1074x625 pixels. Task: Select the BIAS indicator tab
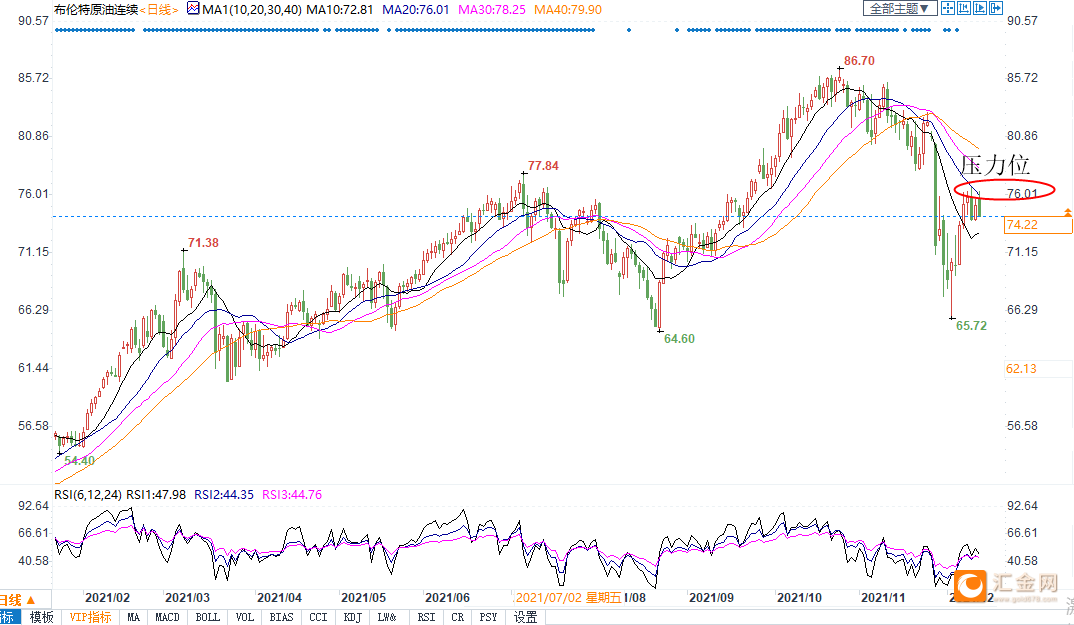pos(281,617)
